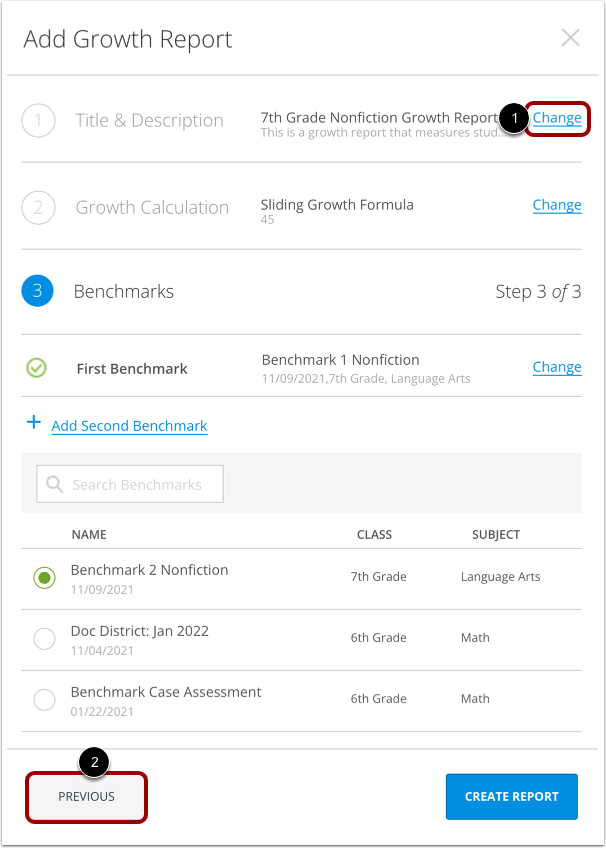Viewport: 606px width, 848px height.
Task: Choose the Benchmark Case Assessment option
Action: pyautogui.click(x=44, y=700)
